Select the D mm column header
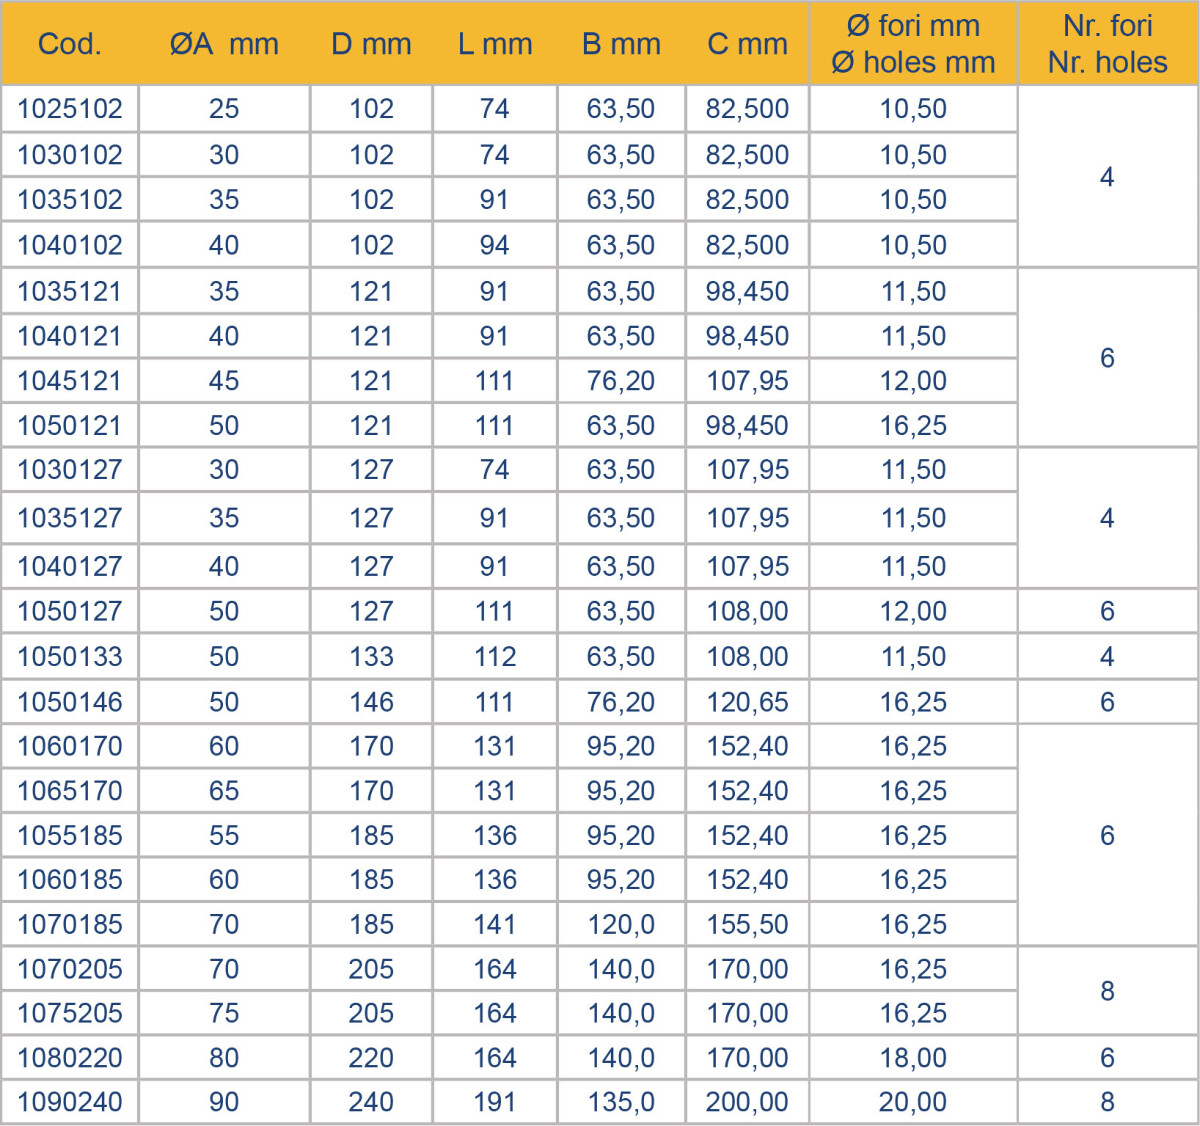The width and height of the screenshot is (1200, 1126). coord(371,44)
